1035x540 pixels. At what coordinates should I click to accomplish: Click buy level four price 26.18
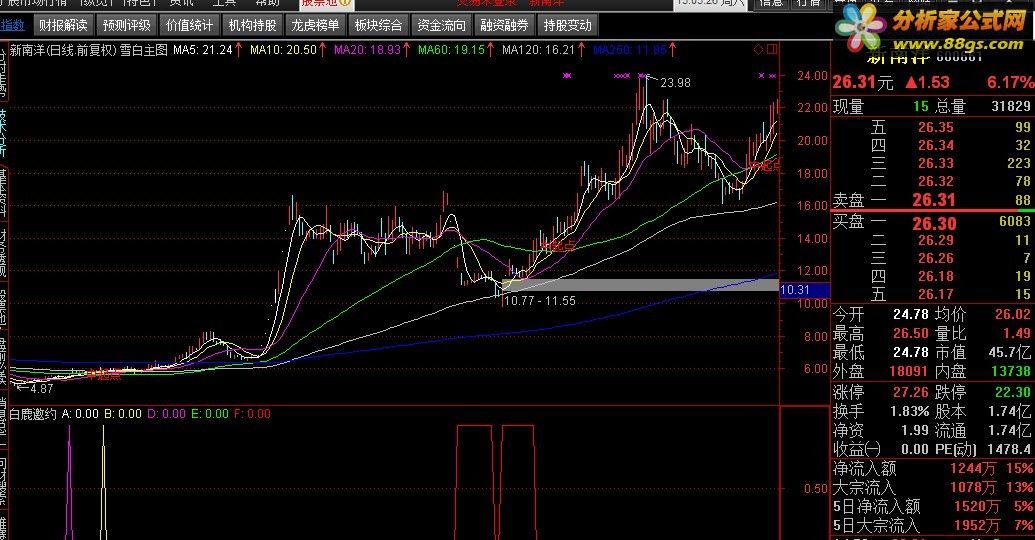tap(936, 276)
